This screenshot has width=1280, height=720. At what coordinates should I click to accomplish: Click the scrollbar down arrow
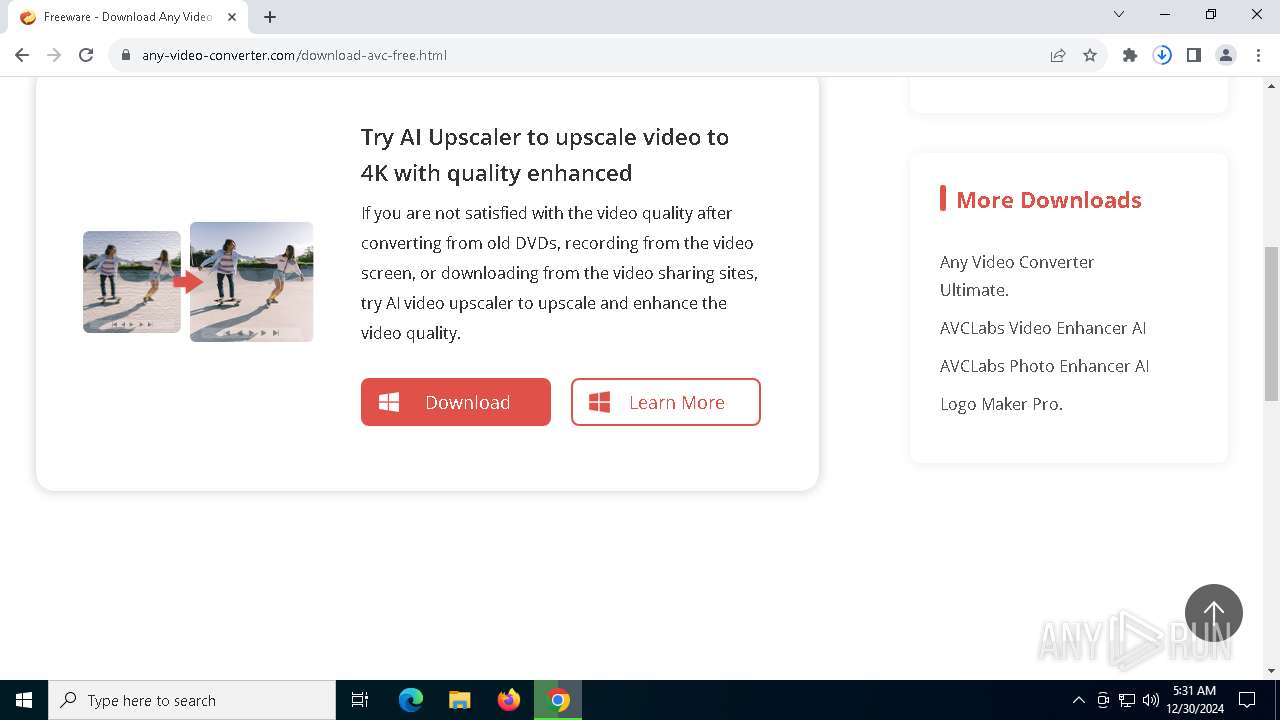[1271, 671]
